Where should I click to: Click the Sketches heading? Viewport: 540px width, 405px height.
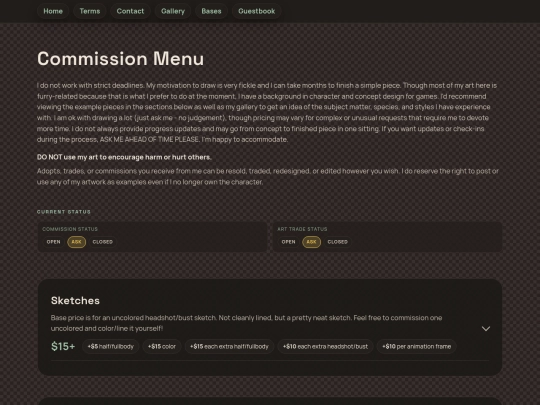click(x=75, y=300)
